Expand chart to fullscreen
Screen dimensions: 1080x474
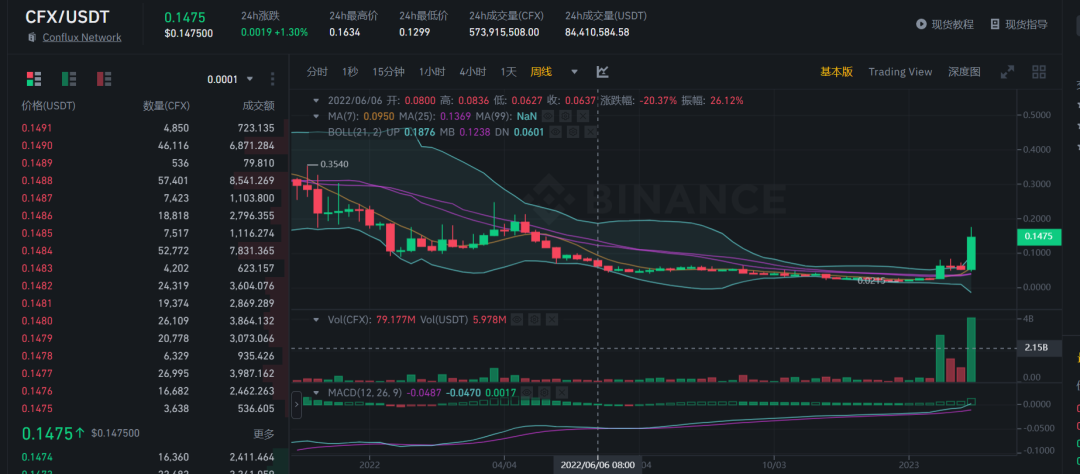(1007, 72)
